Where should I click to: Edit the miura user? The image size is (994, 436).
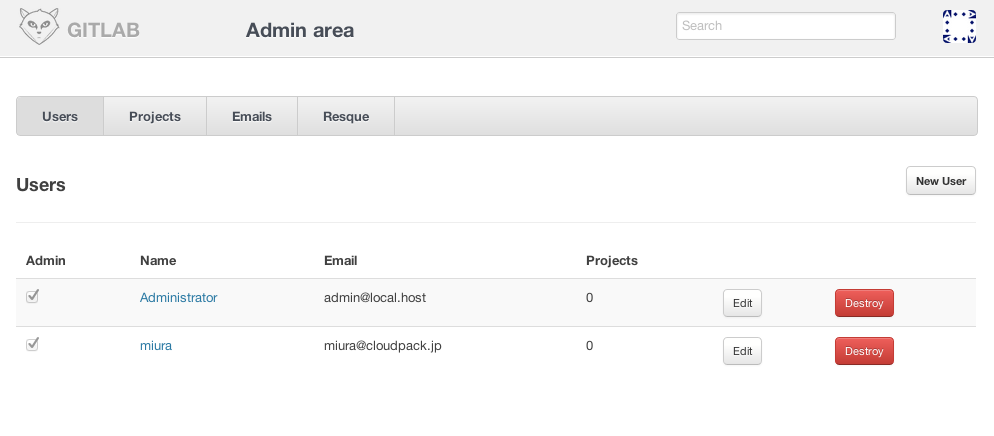[742, 351]
